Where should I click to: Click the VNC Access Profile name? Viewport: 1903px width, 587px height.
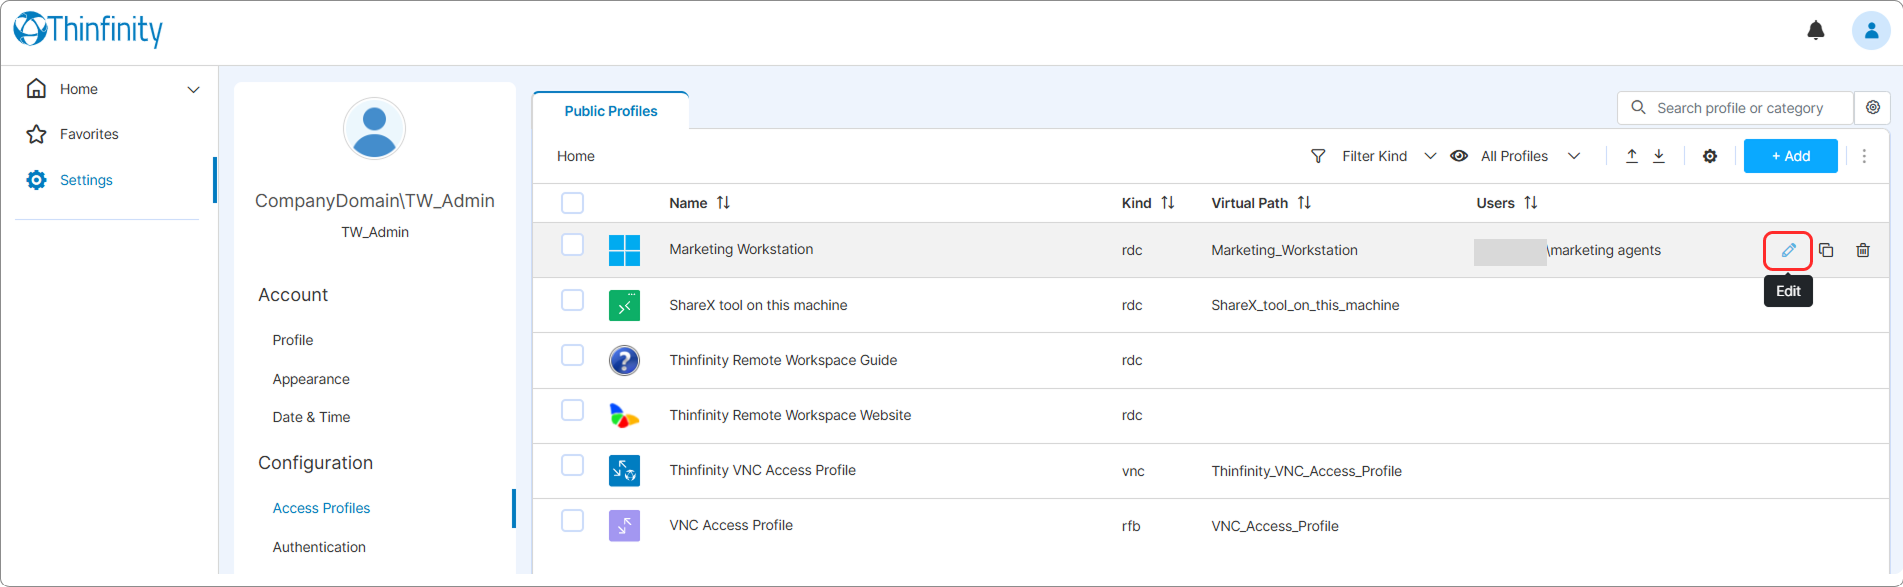point(731,525)
